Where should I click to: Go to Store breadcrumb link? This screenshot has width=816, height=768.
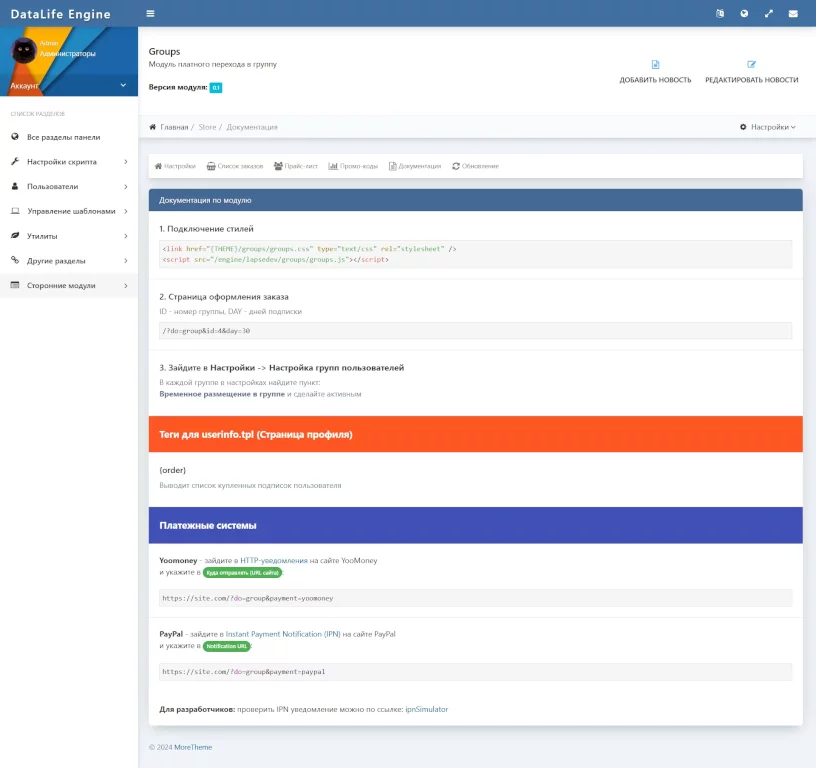[207, 127]
